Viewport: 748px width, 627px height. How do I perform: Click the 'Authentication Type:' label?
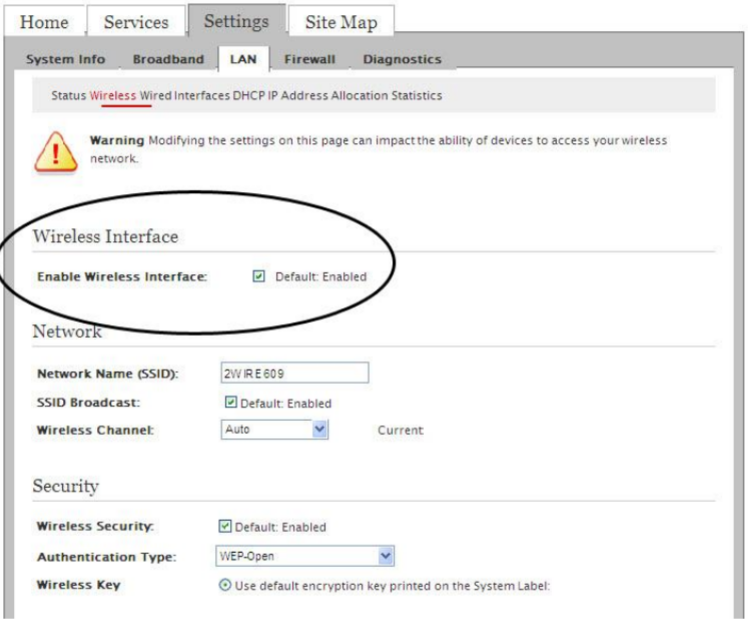tap(107, 557)
